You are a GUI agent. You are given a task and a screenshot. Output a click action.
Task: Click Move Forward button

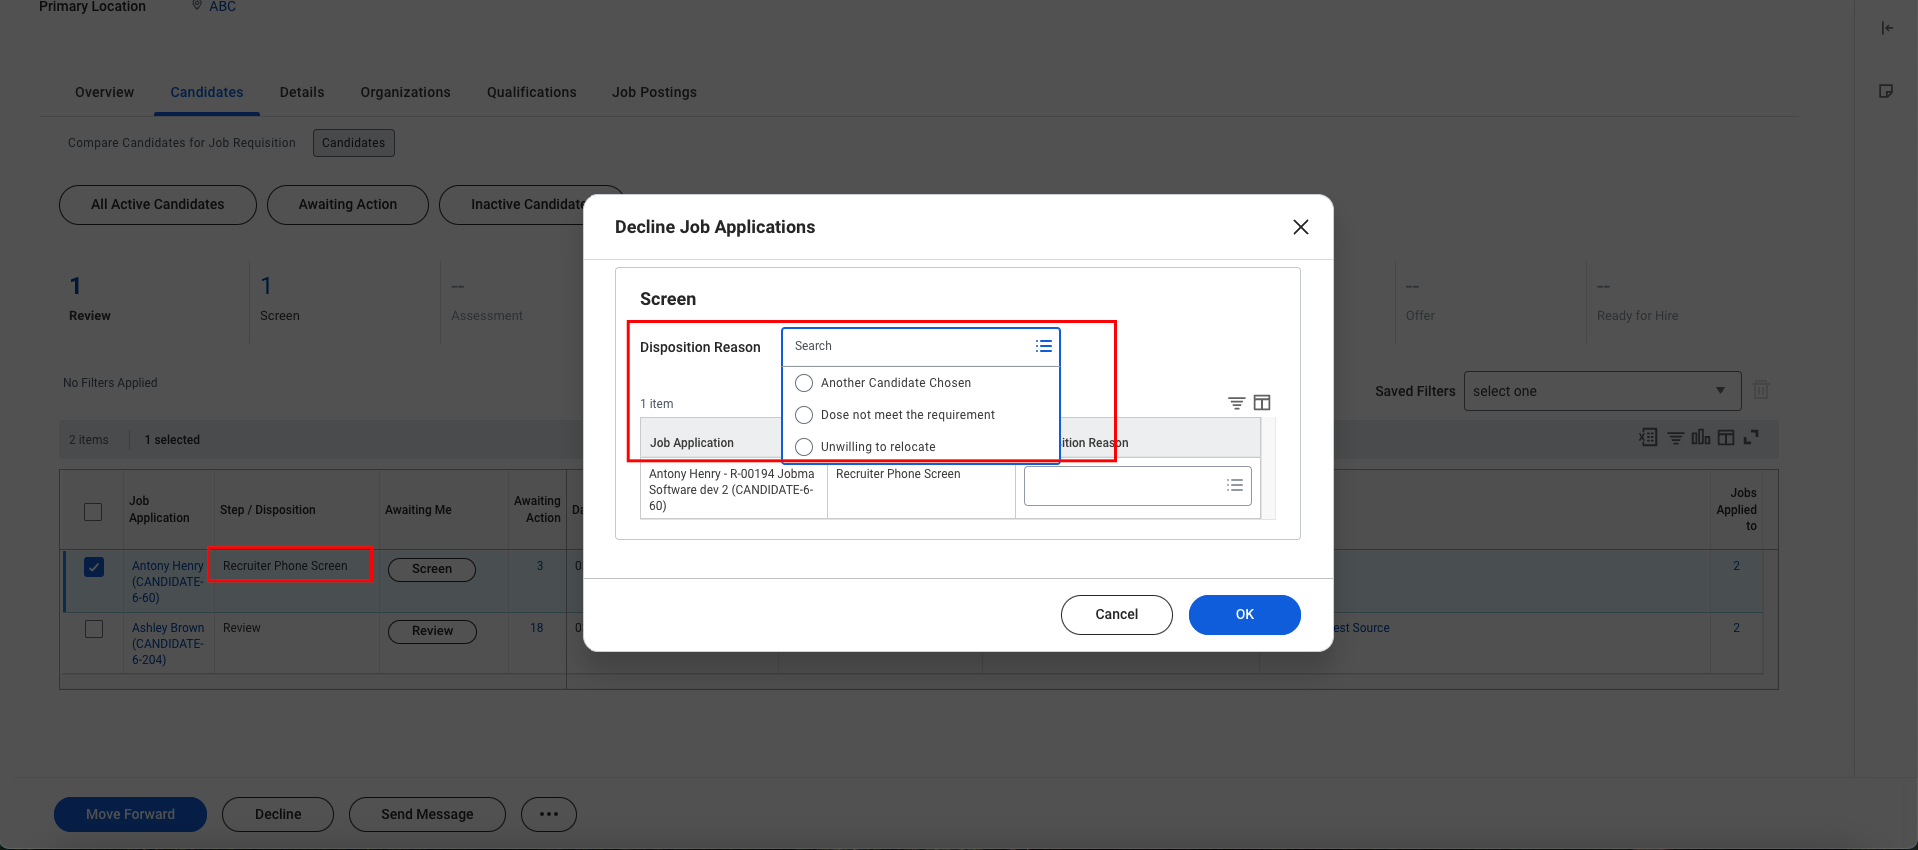pyautogui.click(x=130, y=814)
